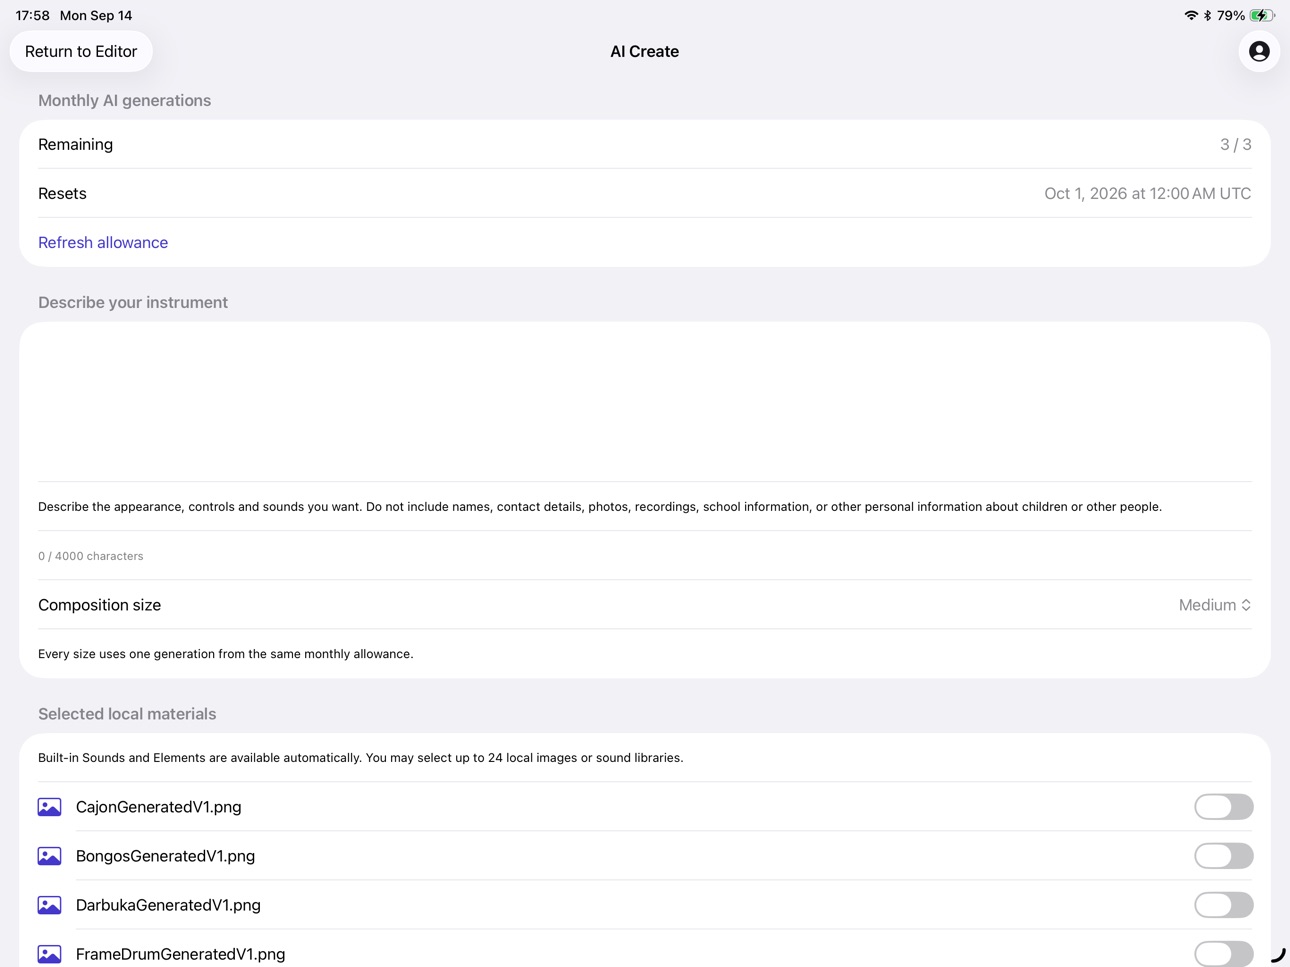Select the BongosGeneratedV1.png file name
Viewport: 1290px width, 967px height.
click(x=165, y=856)
